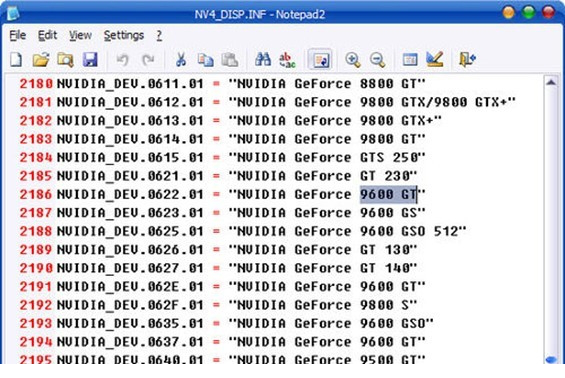Open the Settings menu
Screen dimensions: 565x378
[124, 35]
